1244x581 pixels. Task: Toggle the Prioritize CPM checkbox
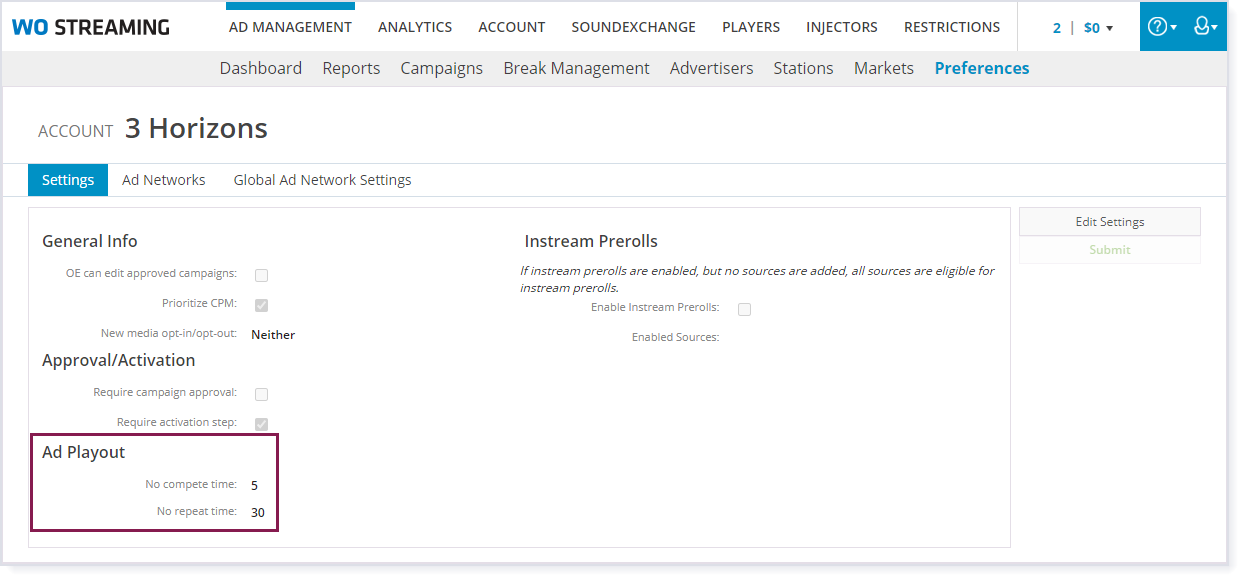(261, 305)
